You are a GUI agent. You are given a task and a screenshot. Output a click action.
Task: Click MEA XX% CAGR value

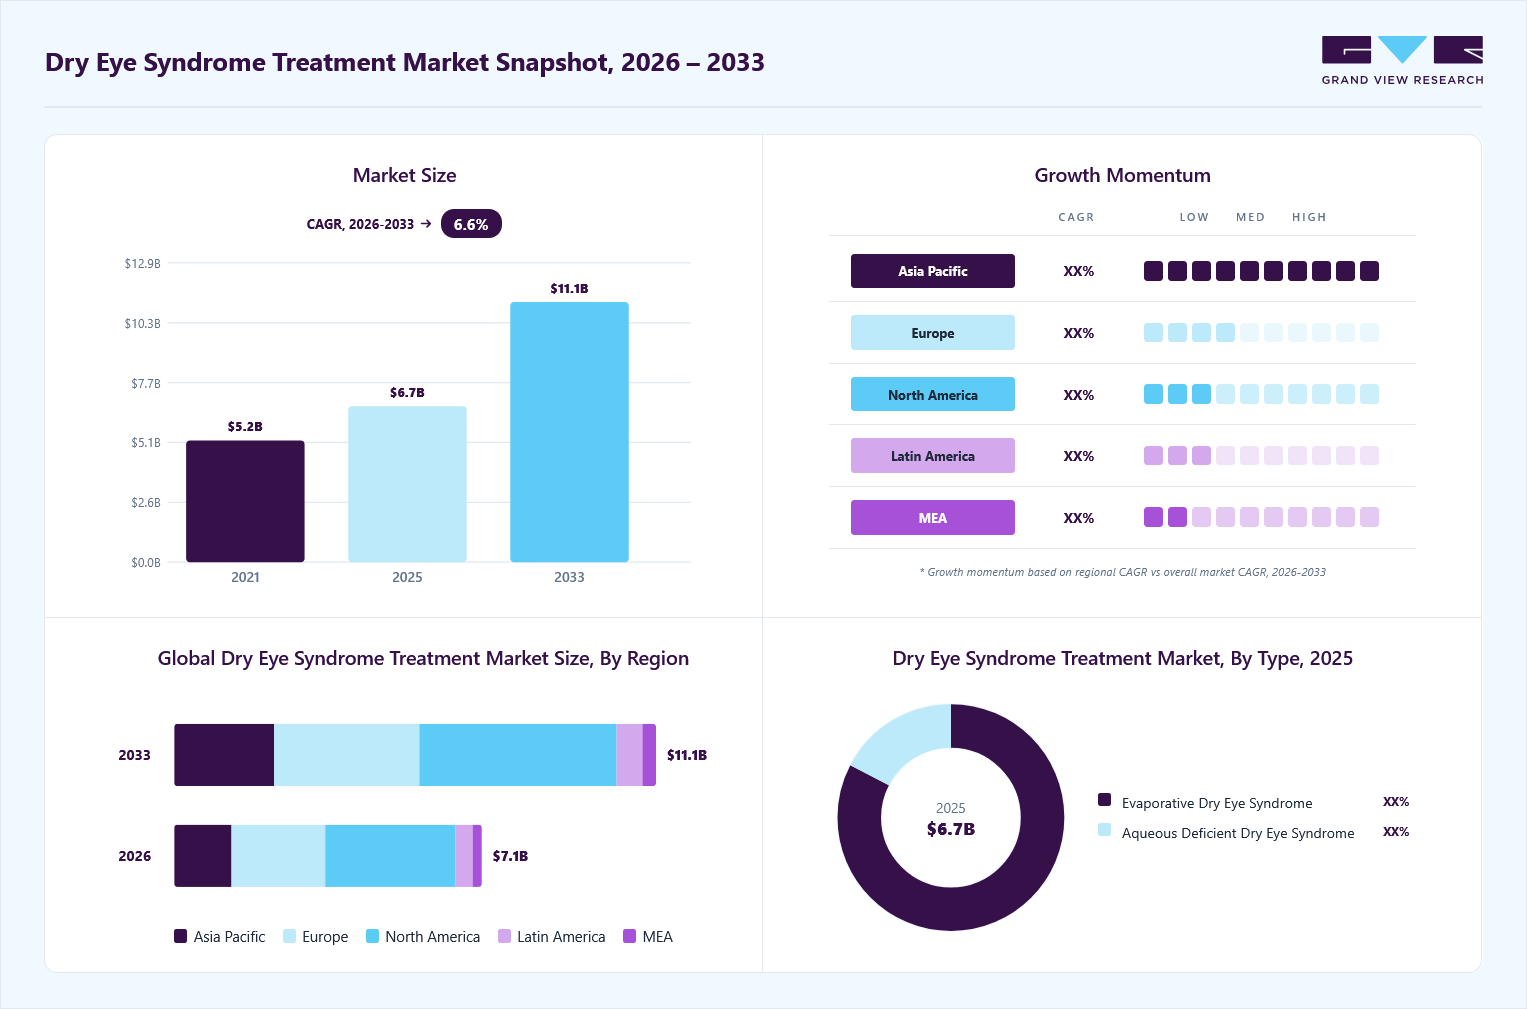coord(1078,518)
